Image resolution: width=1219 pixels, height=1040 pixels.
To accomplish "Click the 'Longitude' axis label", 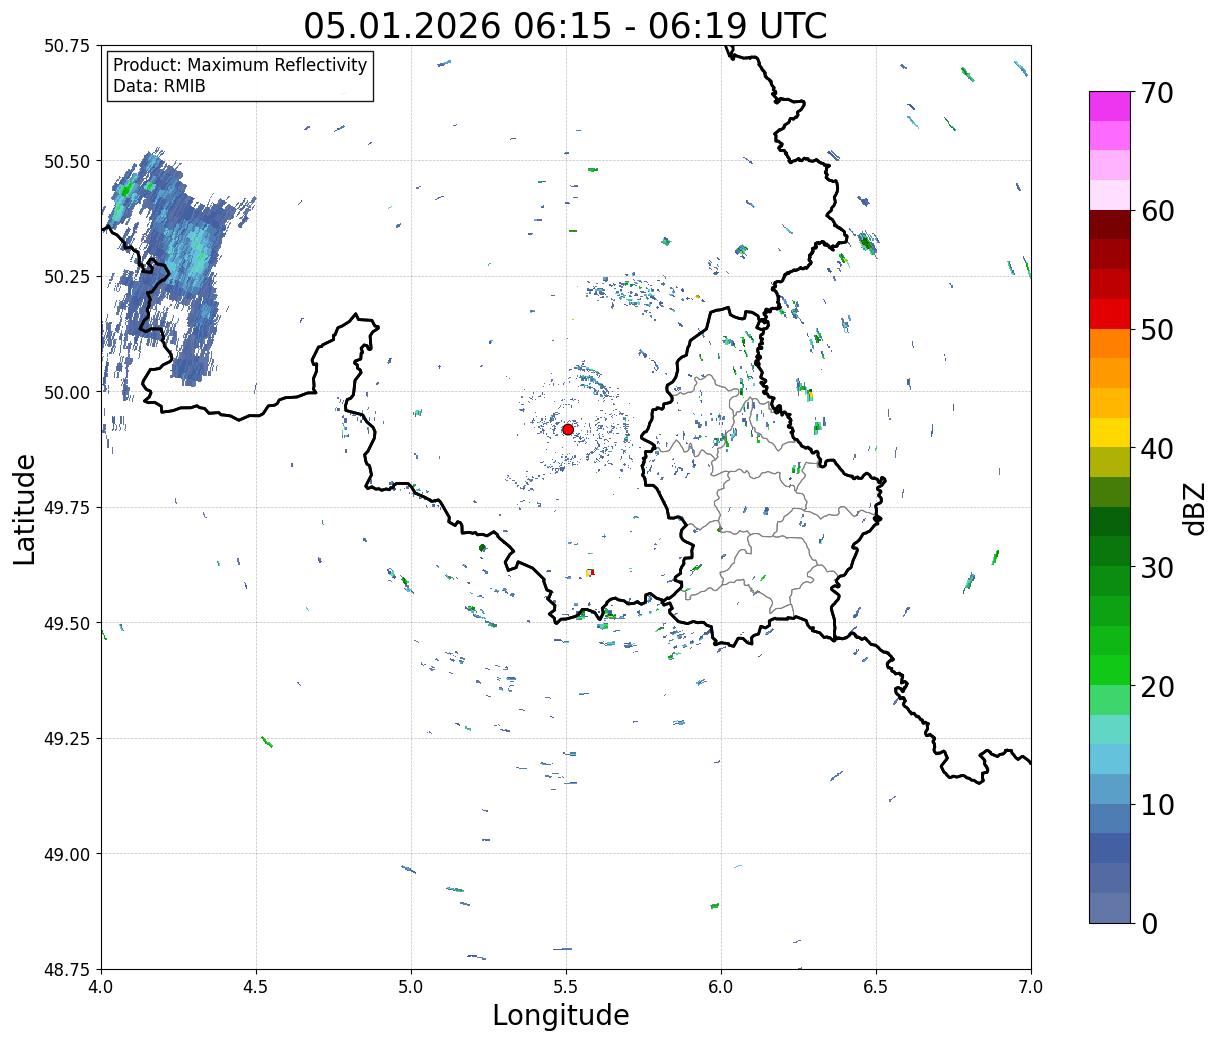I will pos(561,1015).
